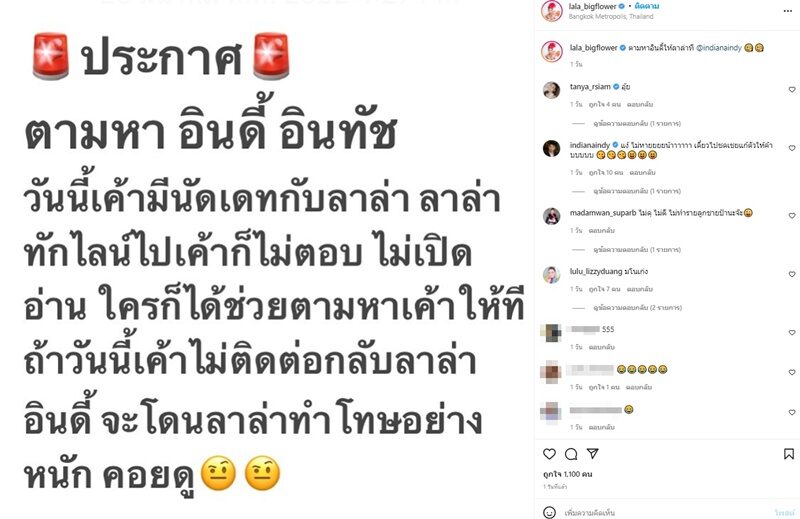
Task: Open more options ellipsis menu
Action: point(788,11)
